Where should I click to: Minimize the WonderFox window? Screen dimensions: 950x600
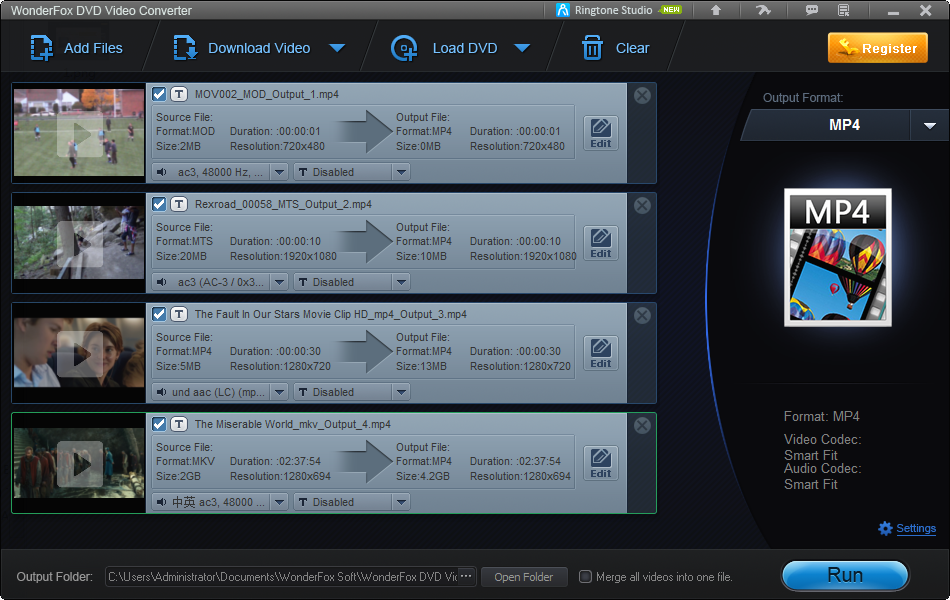pos(893,11)
